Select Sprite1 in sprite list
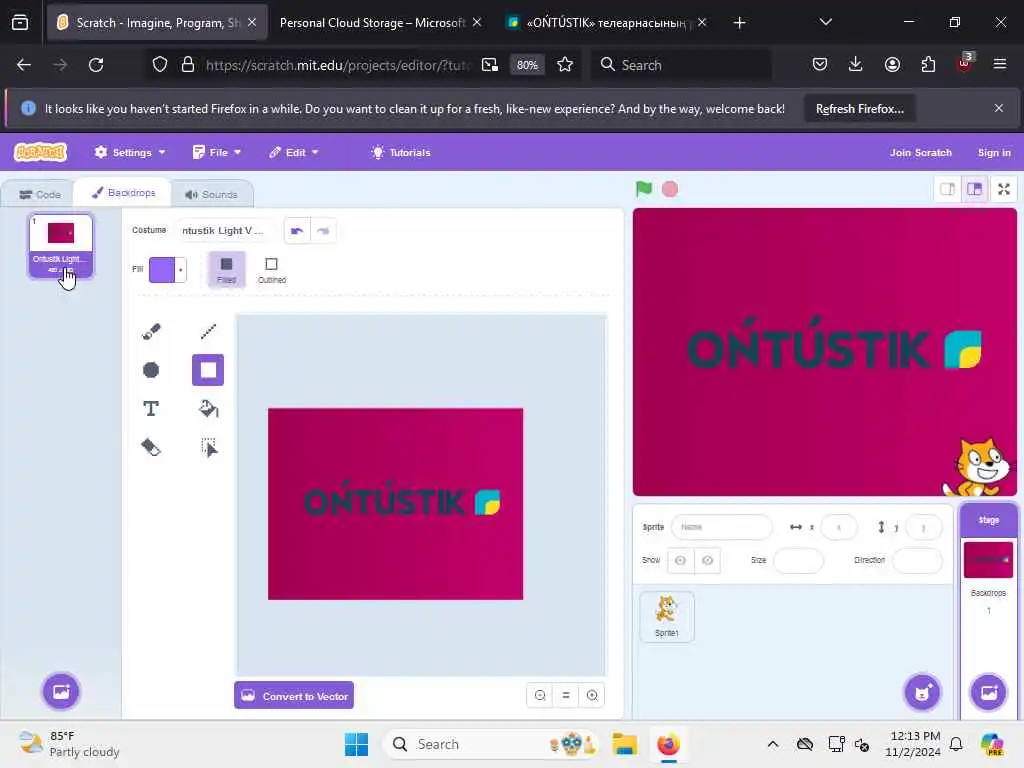This screenshot has width=1024, height=768. click(667, 617)
